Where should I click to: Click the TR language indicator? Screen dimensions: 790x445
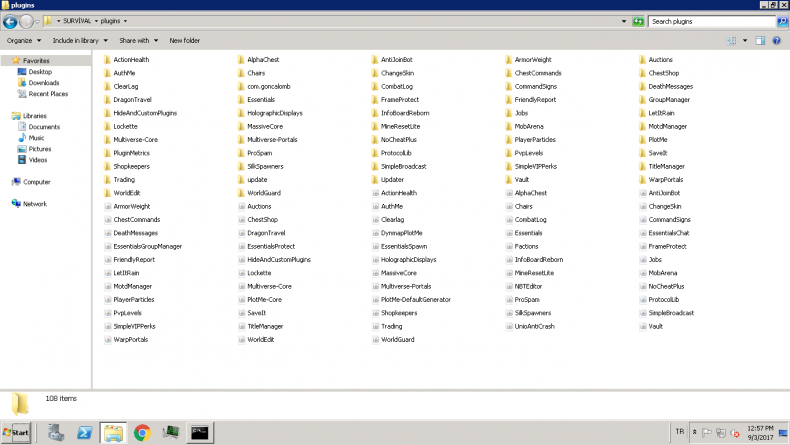click(x=680, y=432)
